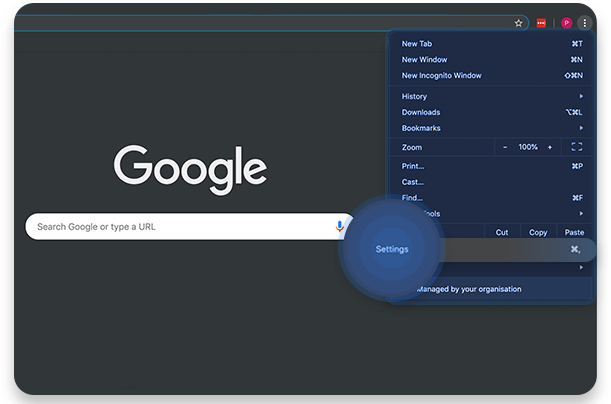611x404 pixels.
Task: Focus the Search Google or type a URL box
Action: tap(189, 226)
